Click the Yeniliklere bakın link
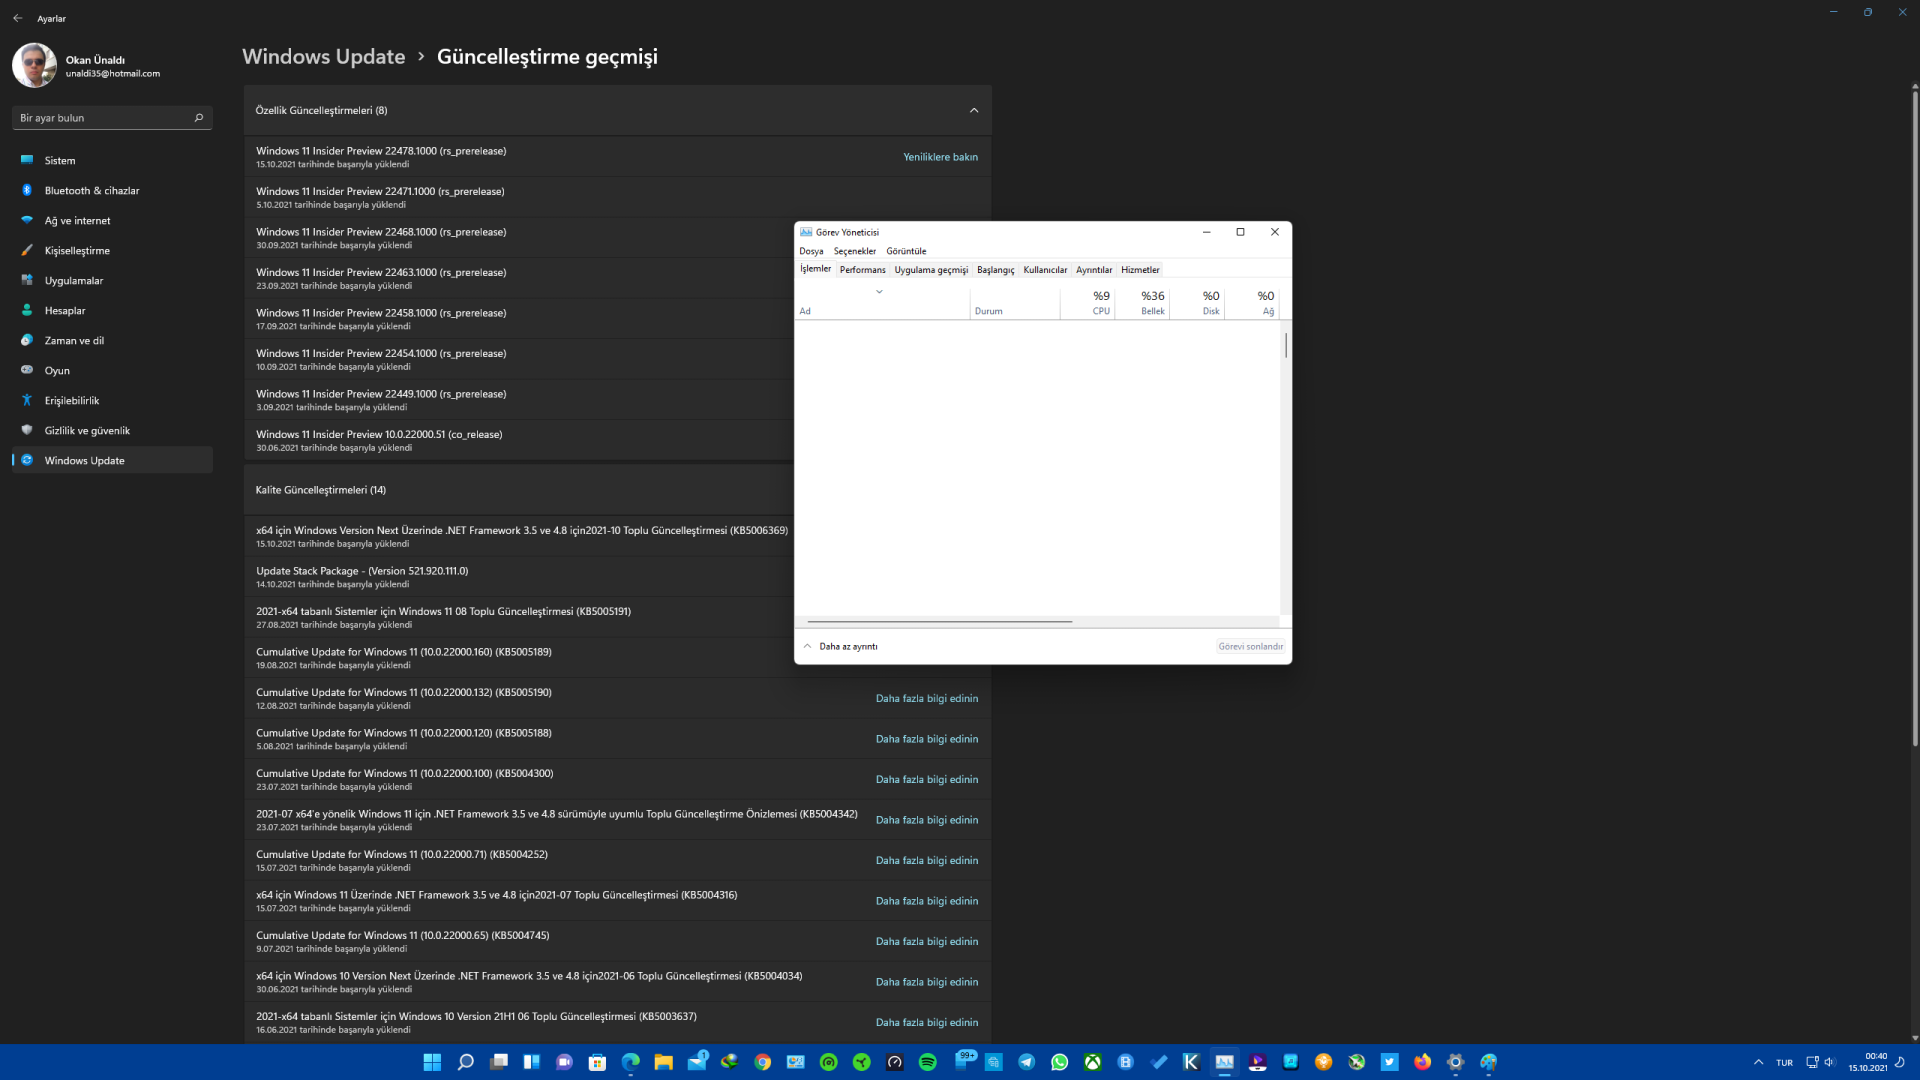Viewport: 1920px width, 1080px height. [940, 157]
